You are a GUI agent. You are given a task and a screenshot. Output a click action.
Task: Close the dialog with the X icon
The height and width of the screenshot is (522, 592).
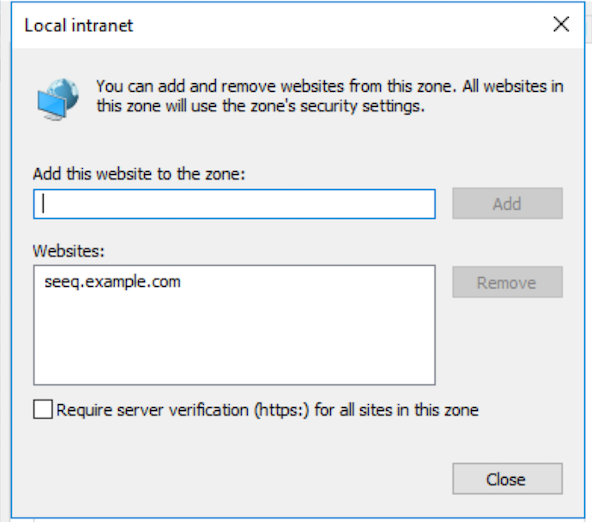coord(561,25)
